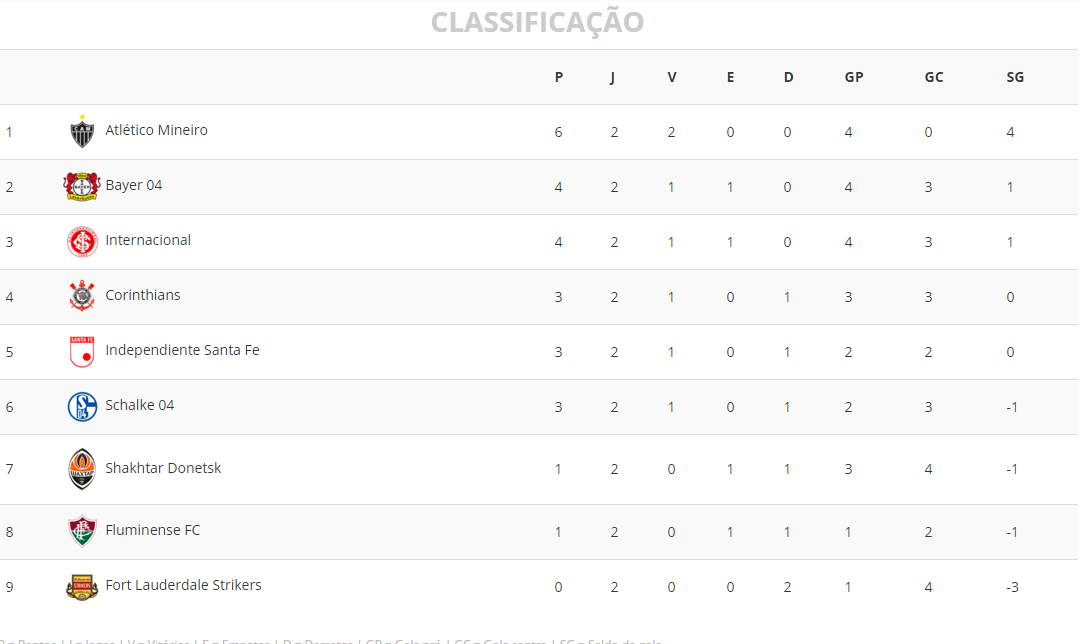Click the GC goals-against column header
The width and height of the screenshot is (1083, 644).
coord(934,77)
